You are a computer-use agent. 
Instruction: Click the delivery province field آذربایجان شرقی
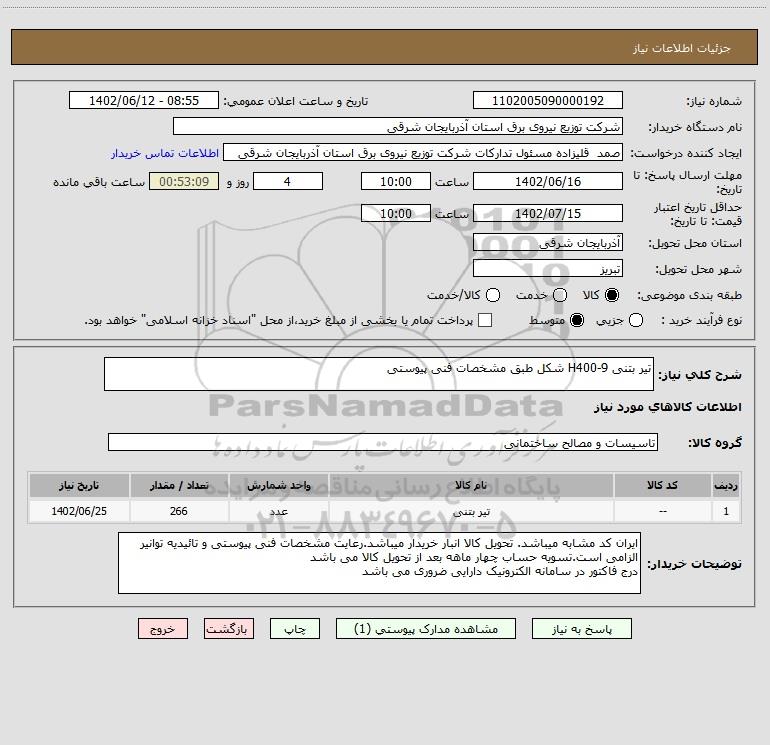tap(548, 243)
